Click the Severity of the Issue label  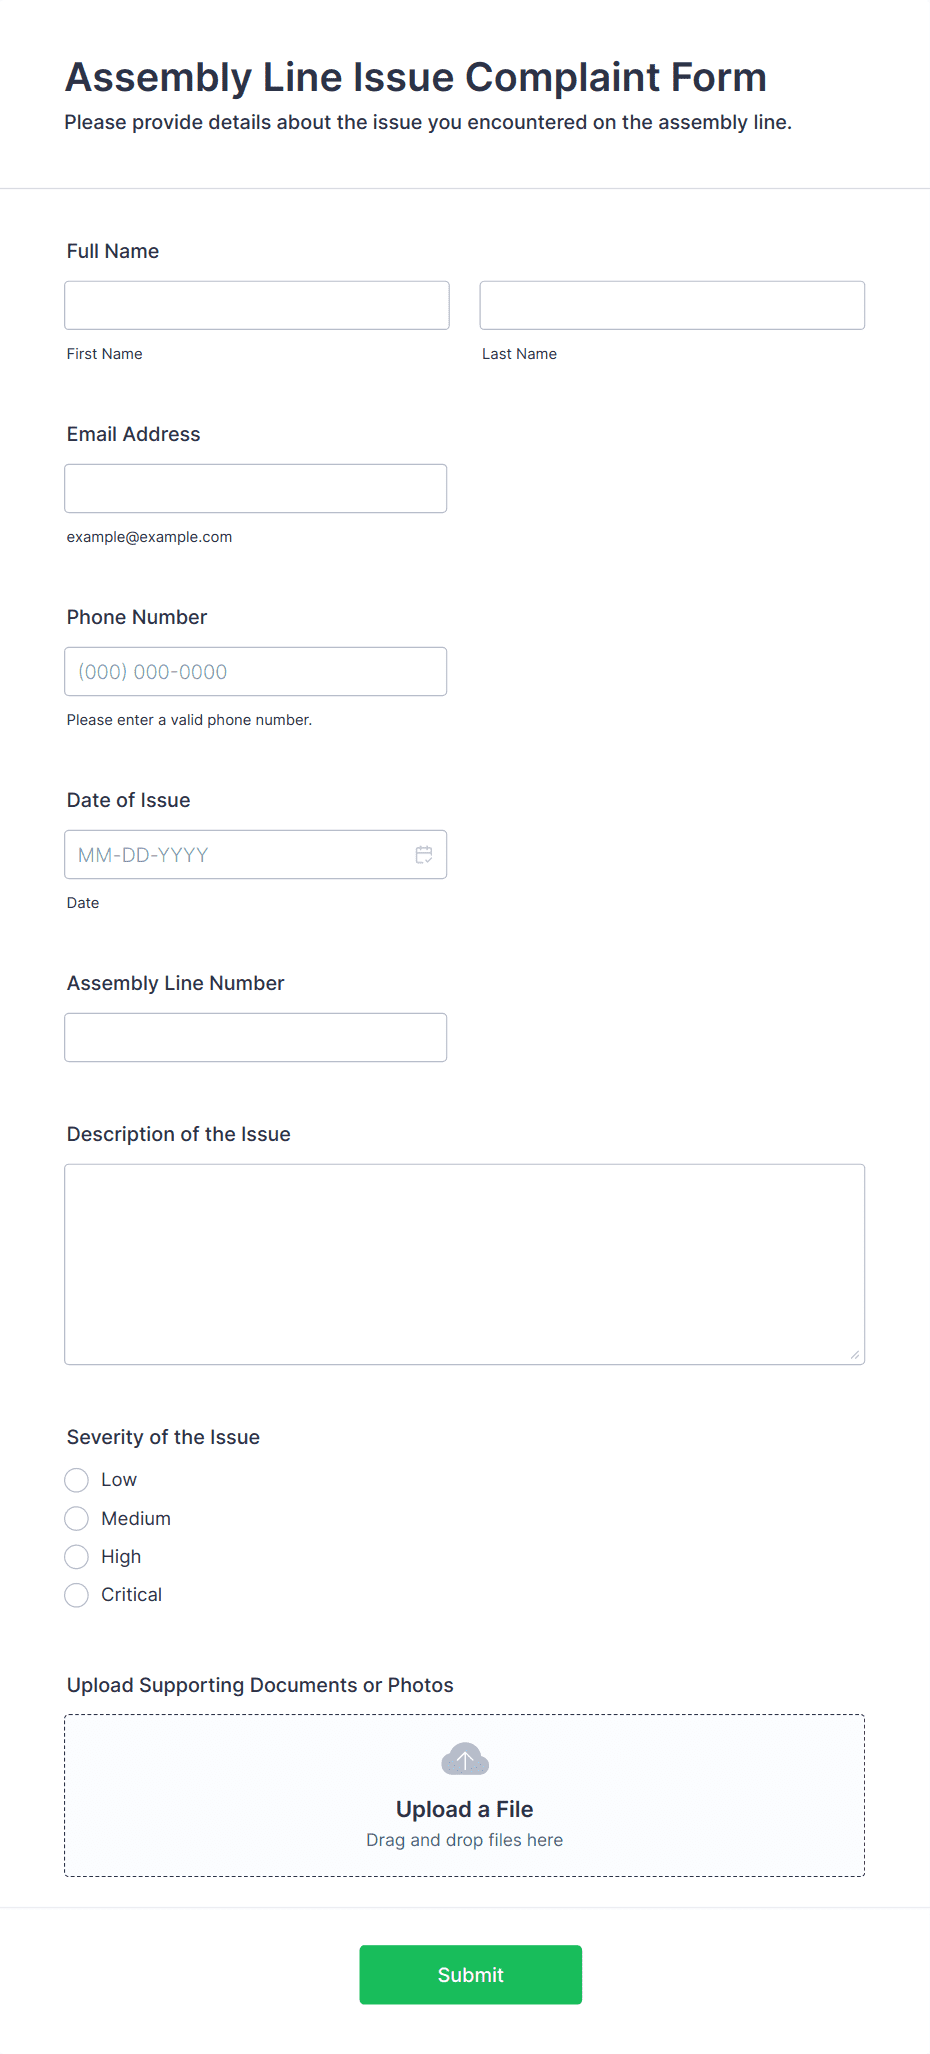(163, 1437)
